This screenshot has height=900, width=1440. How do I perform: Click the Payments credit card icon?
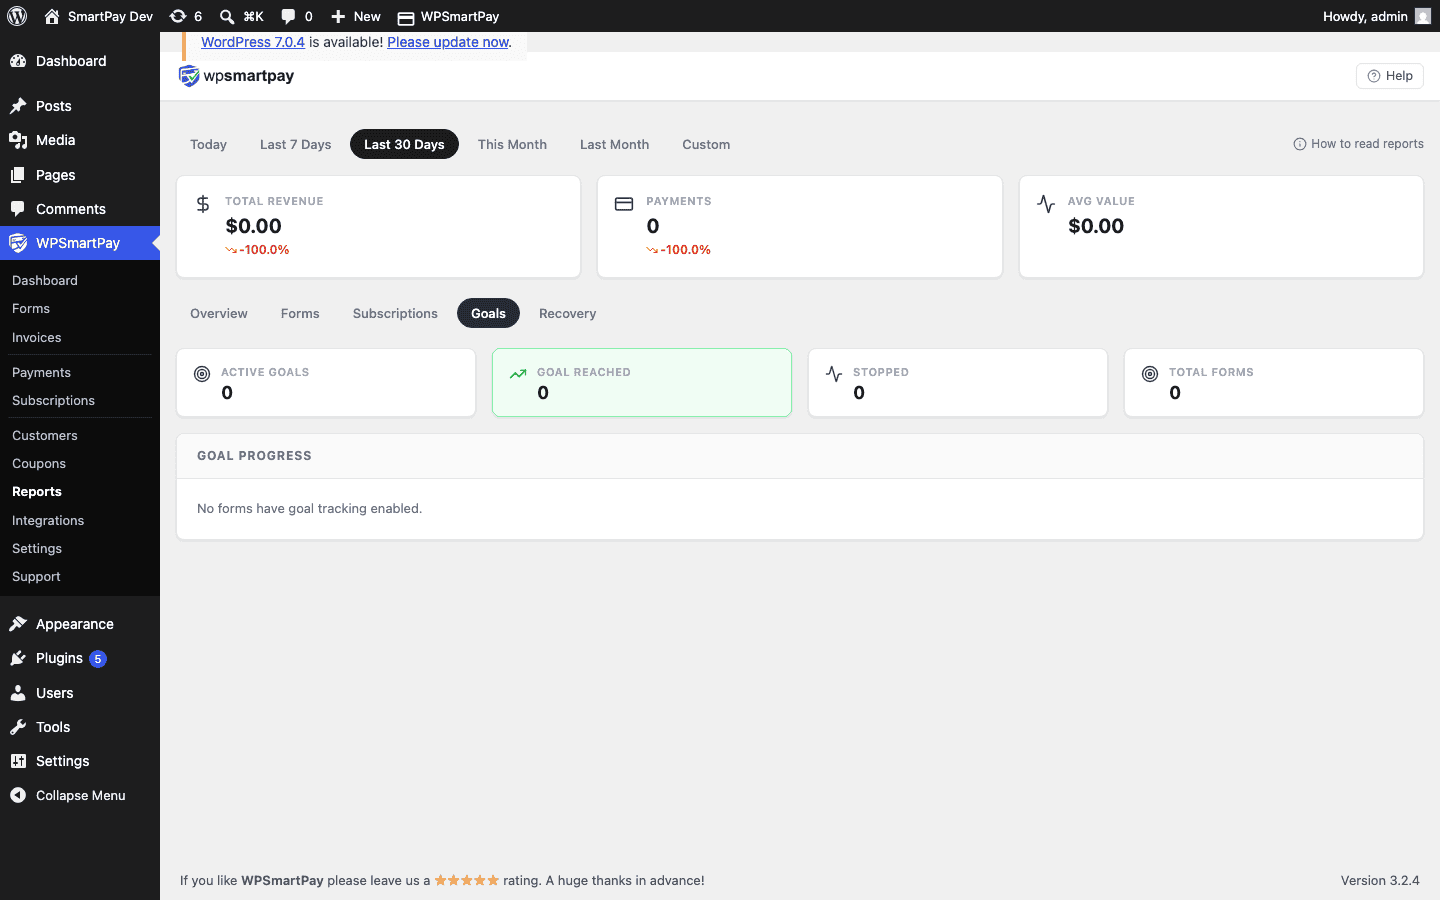tap(624, 204)
